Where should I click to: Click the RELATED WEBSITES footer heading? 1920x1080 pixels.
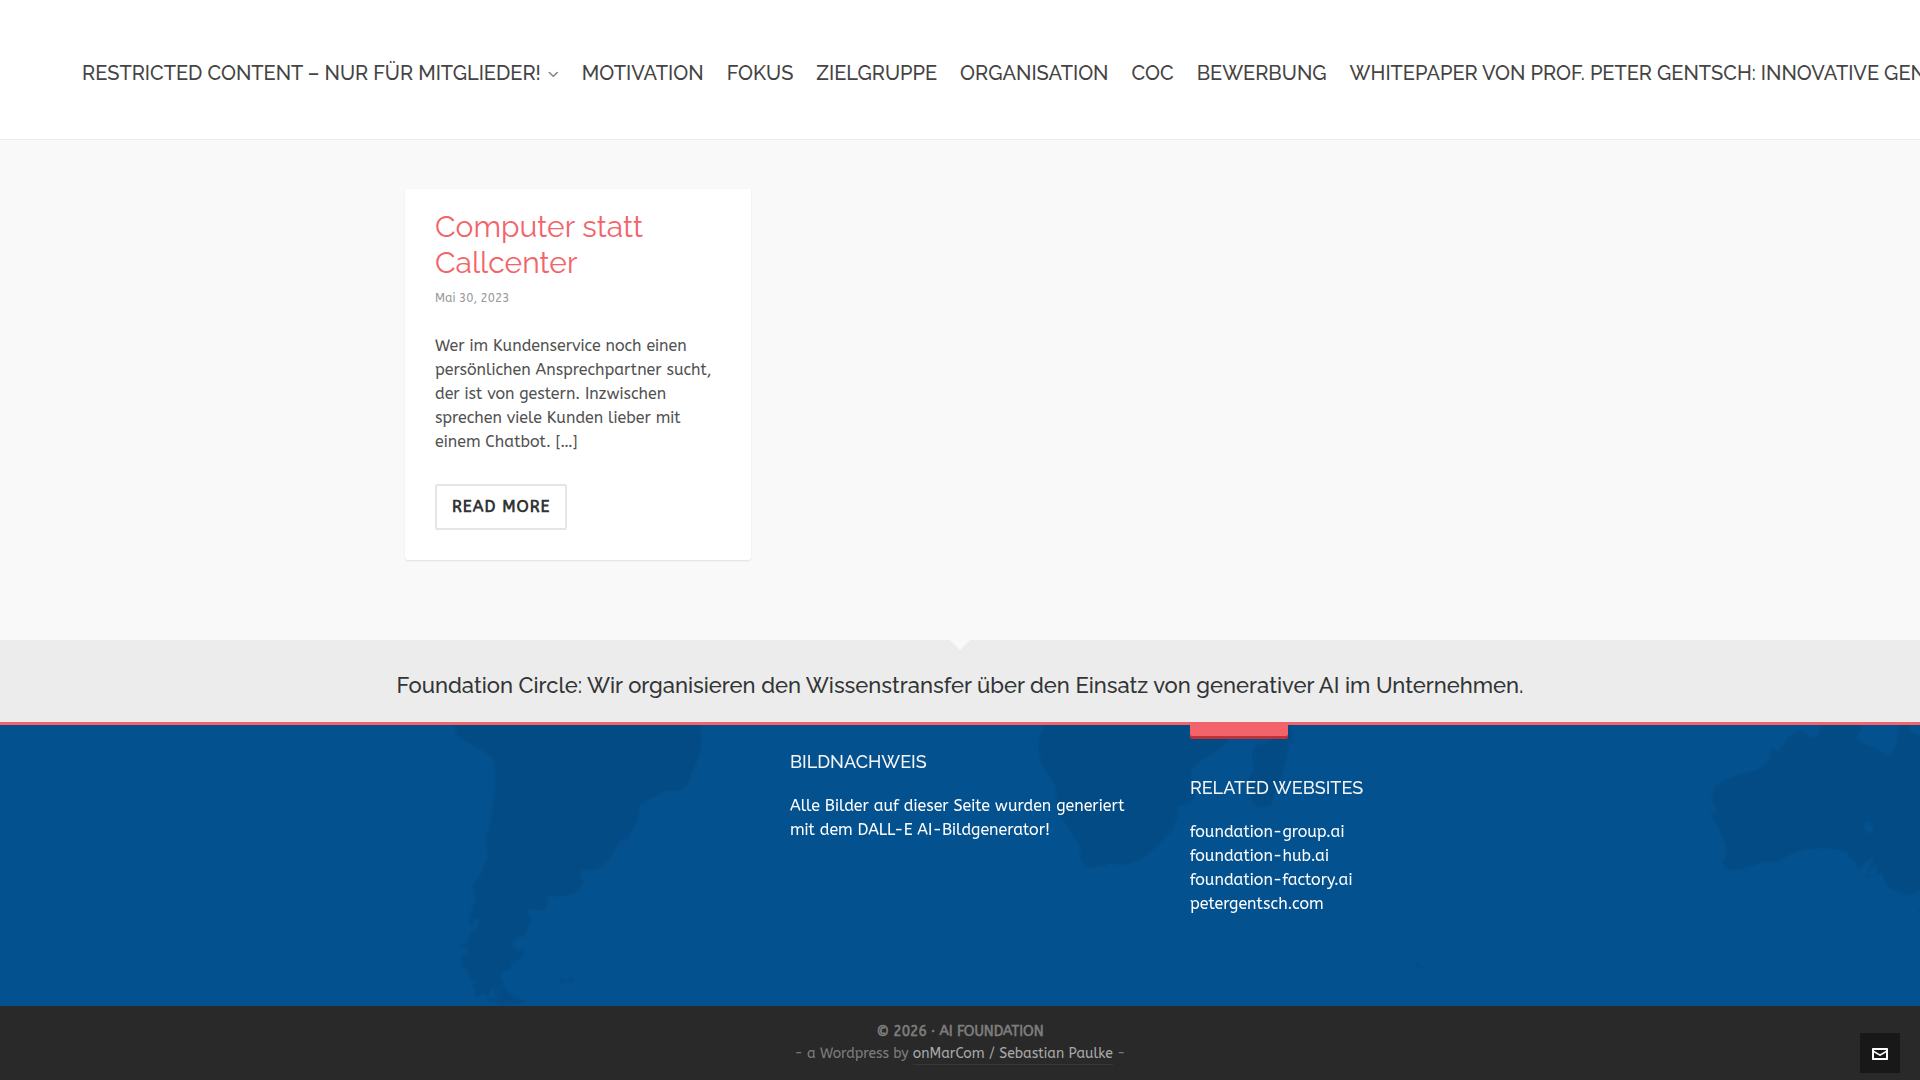click(1276, 788)
